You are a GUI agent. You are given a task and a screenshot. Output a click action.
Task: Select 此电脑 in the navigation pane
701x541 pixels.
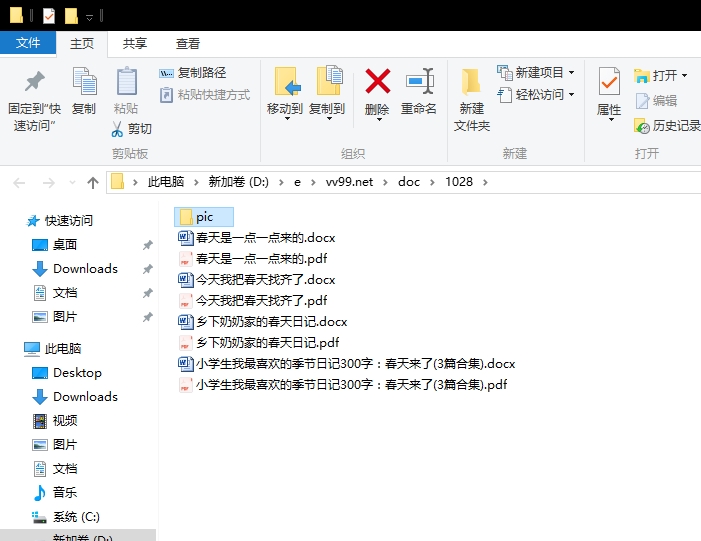[x=52, y=348]
